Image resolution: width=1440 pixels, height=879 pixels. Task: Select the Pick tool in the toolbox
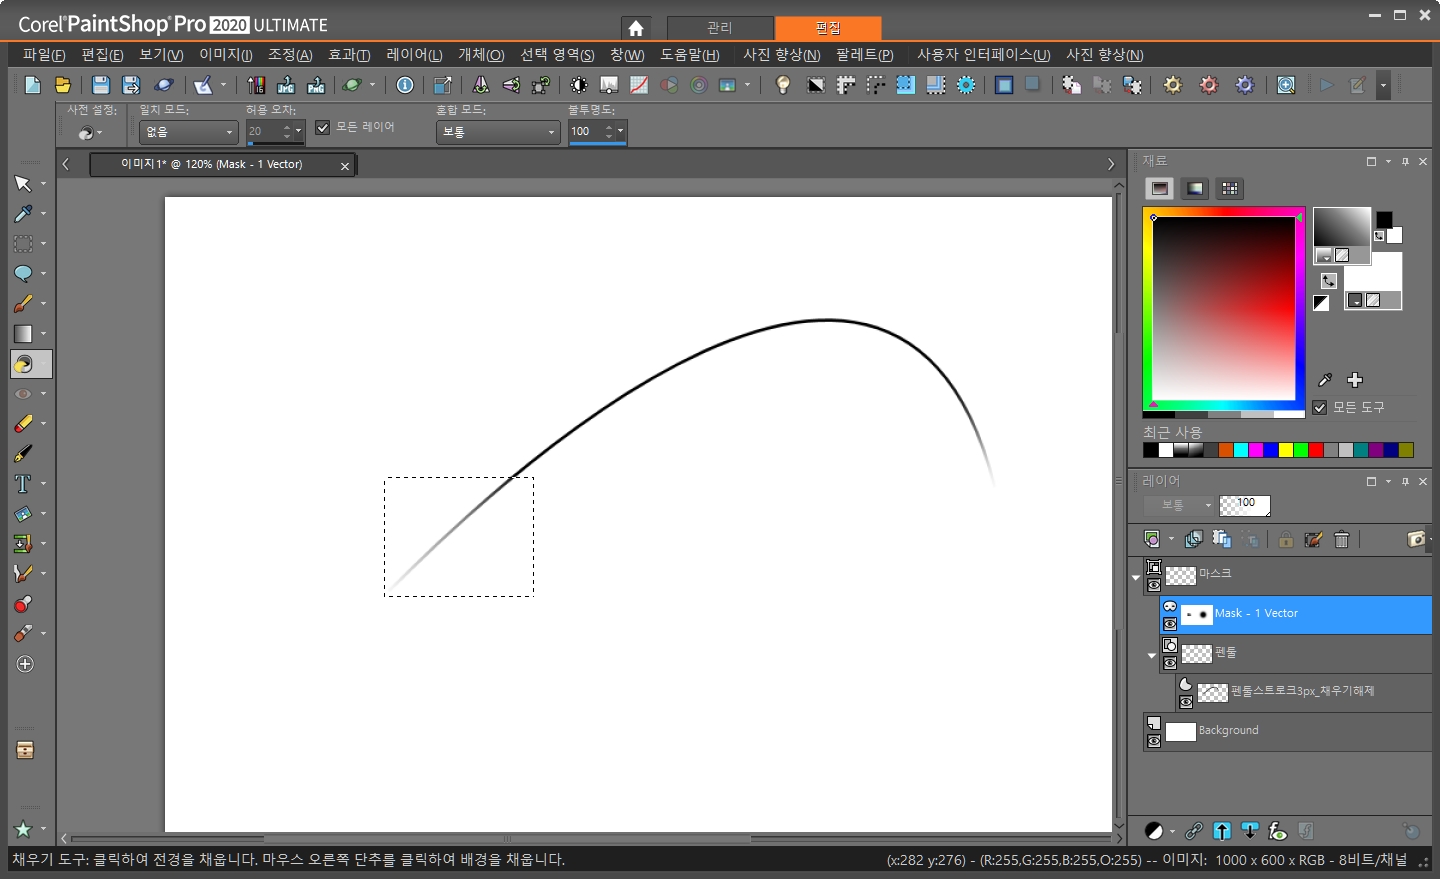[23, 184]
